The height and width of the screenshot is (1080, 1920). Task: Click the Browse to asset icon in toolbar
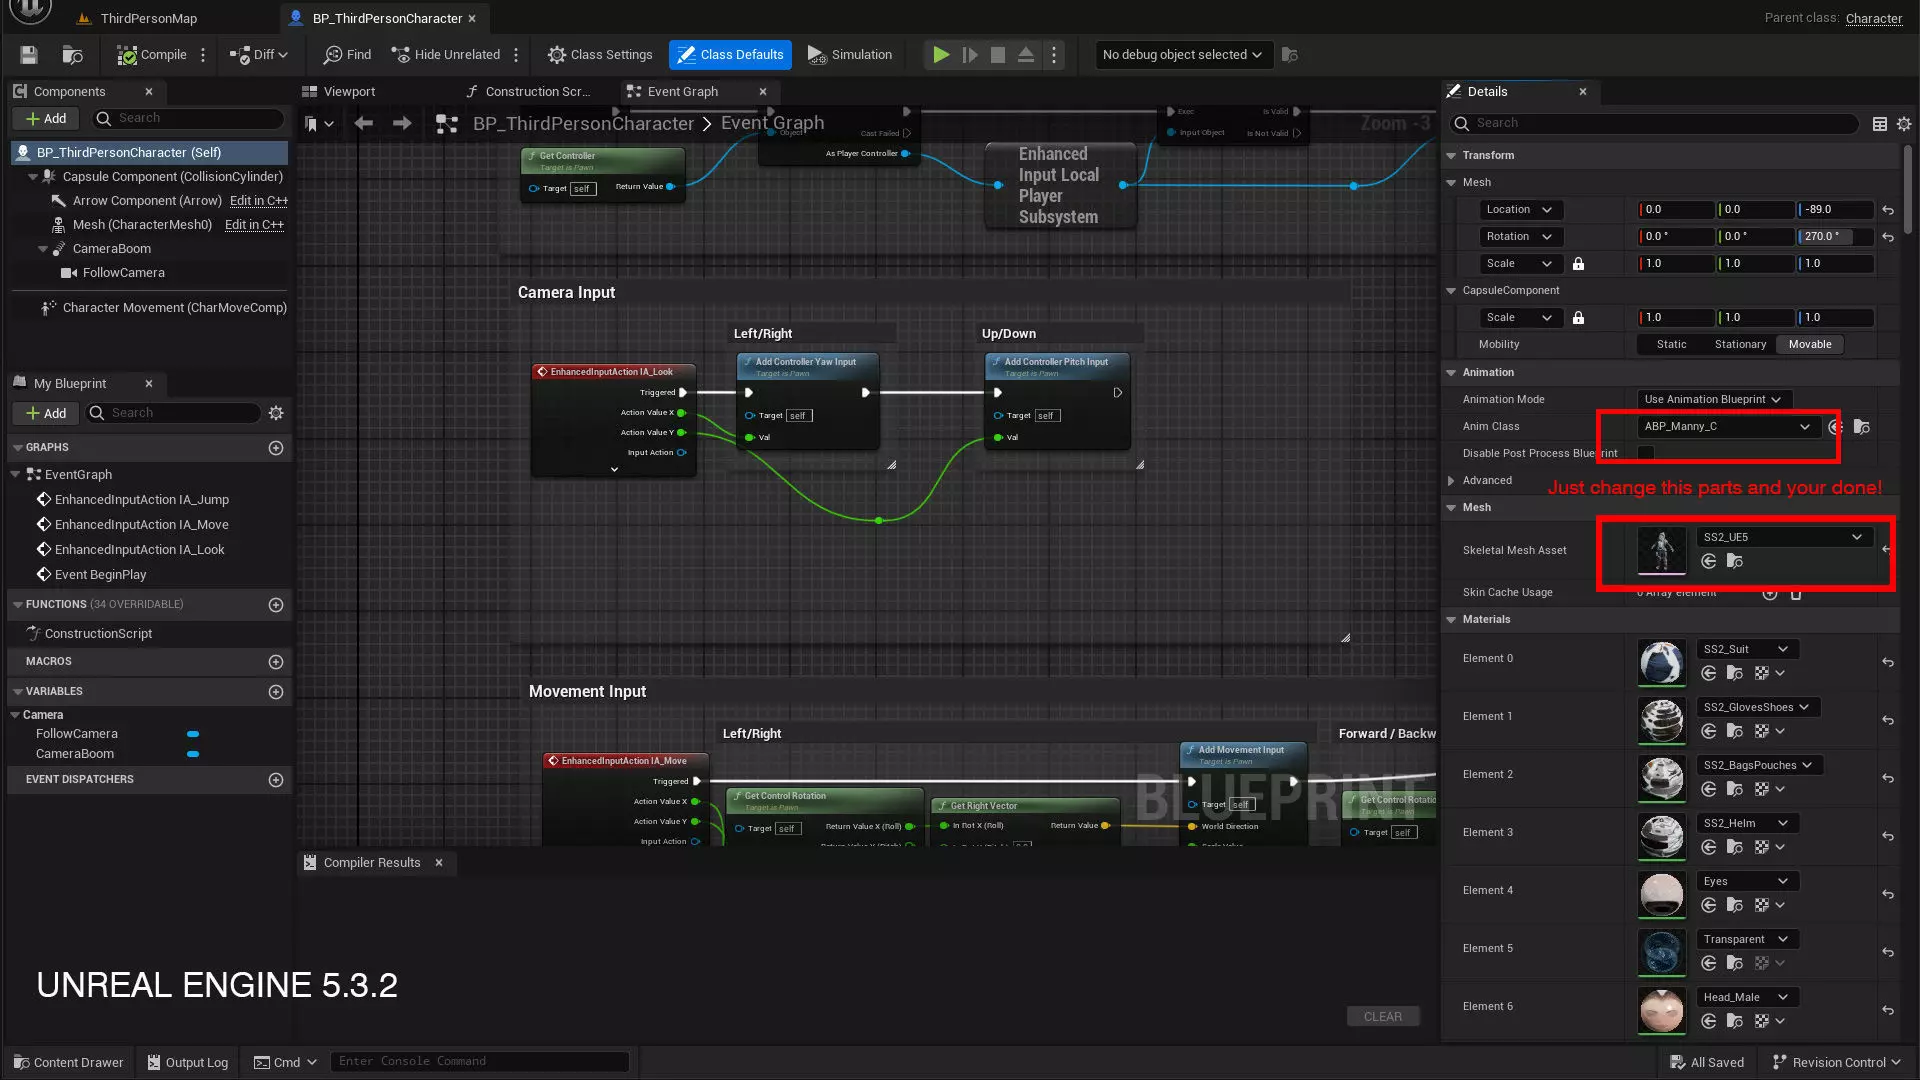72,55
